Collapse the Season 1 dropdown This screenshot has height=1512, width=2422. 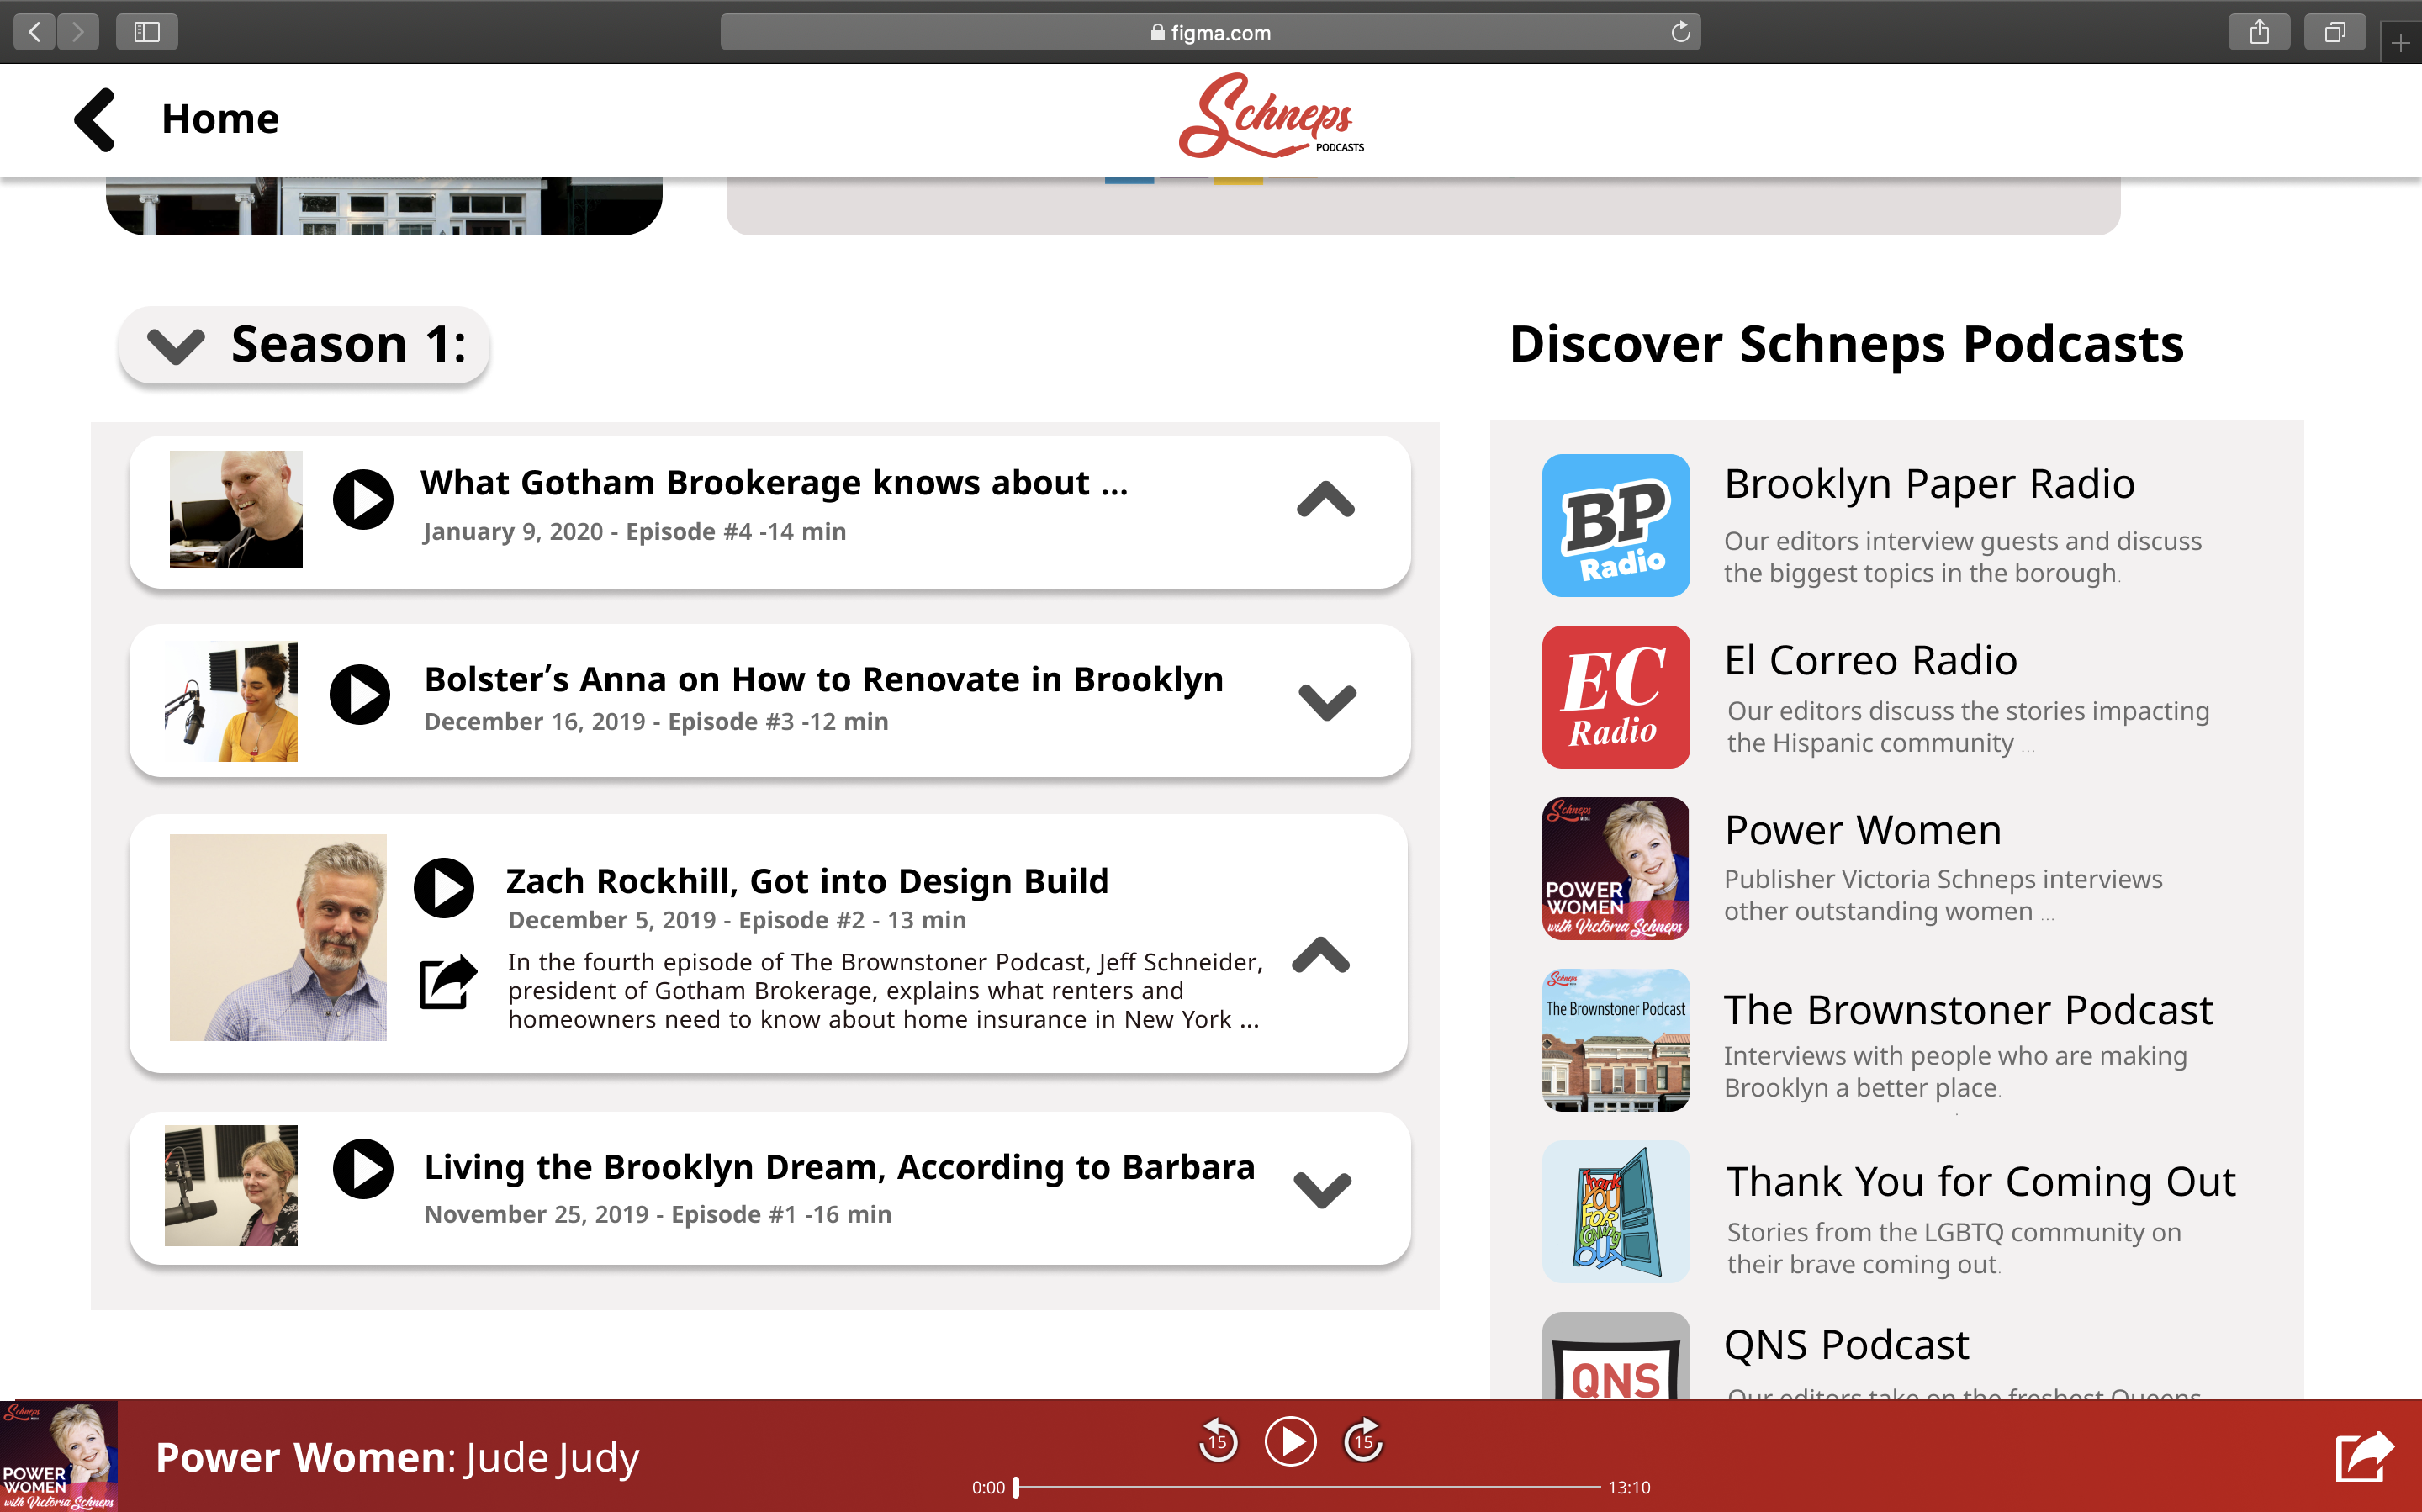point(304,345)
